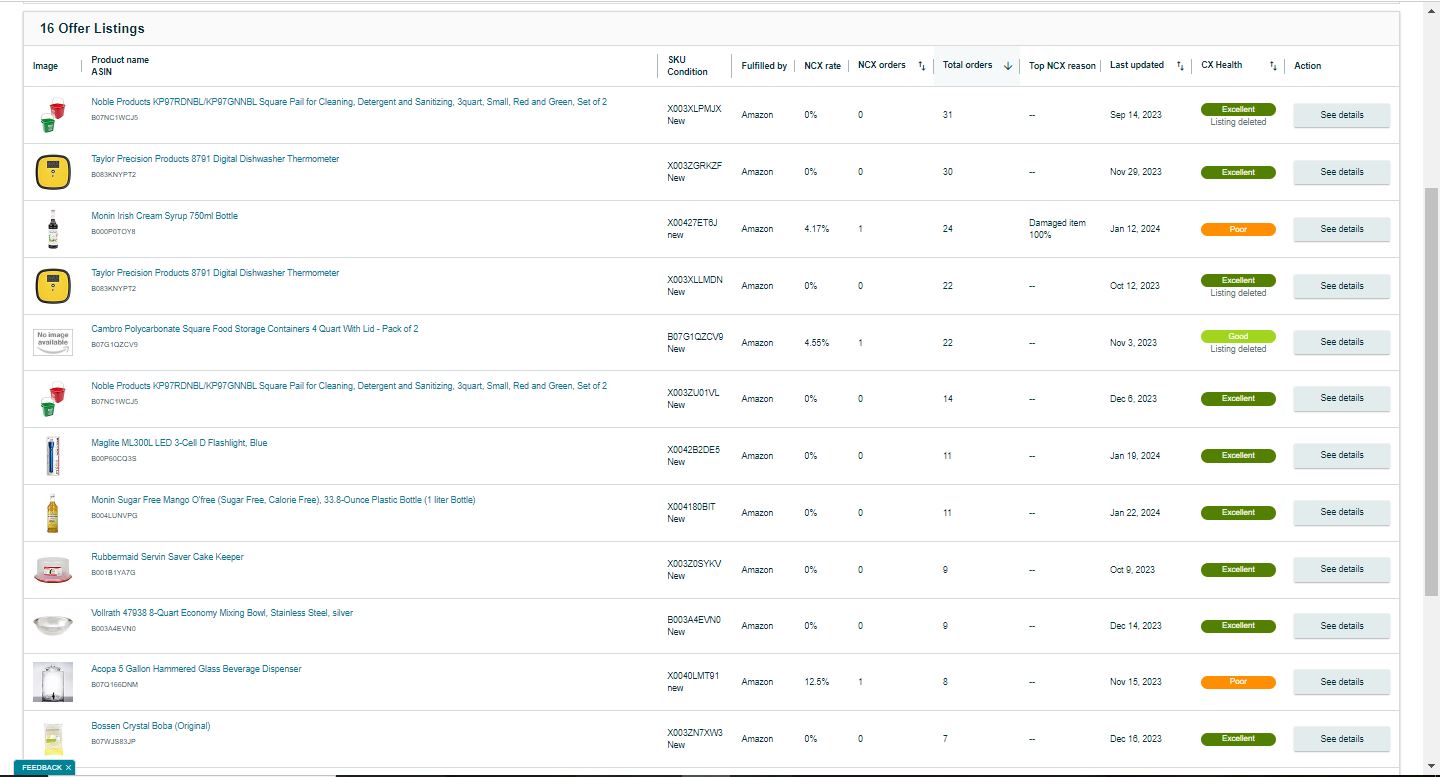
Task: Open the Cambro Polycarbonate Food Storage Containers link
Action: pyautogui.click(x=255, y=329)
